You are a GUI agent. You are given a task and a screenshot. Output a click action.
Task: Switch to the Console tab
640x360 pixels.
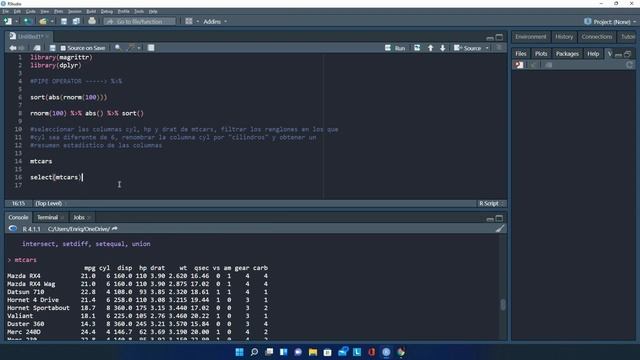[18, 217]
